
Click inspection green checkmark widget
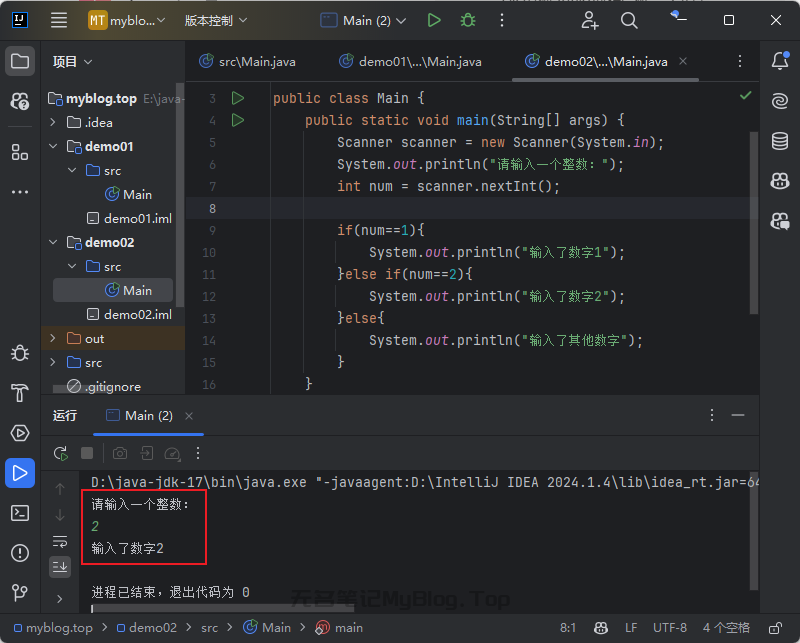745,95
